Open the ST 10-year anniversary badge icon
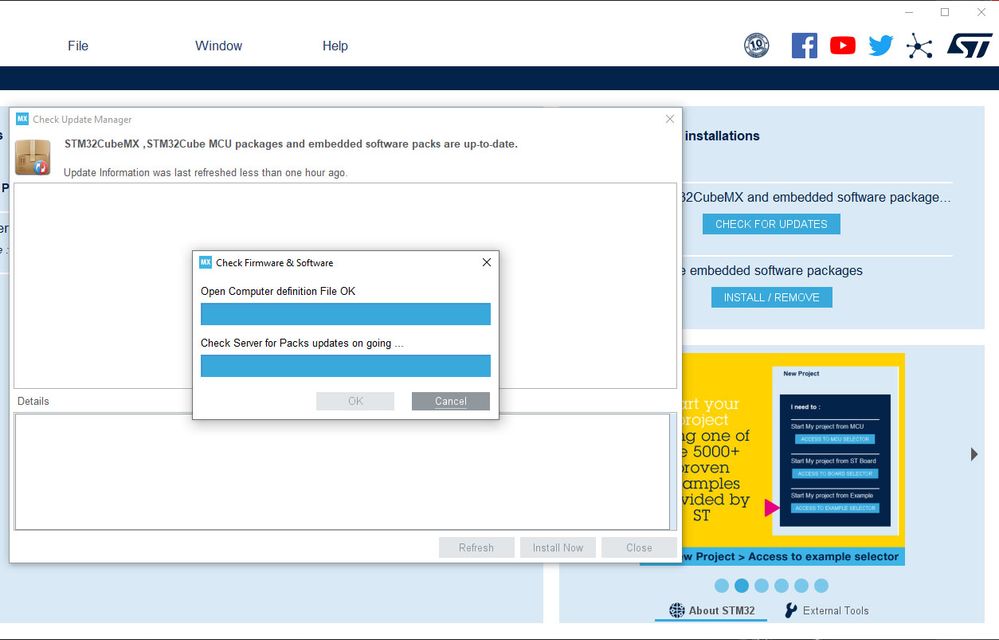The image size is (999, 640). point(756,45)
